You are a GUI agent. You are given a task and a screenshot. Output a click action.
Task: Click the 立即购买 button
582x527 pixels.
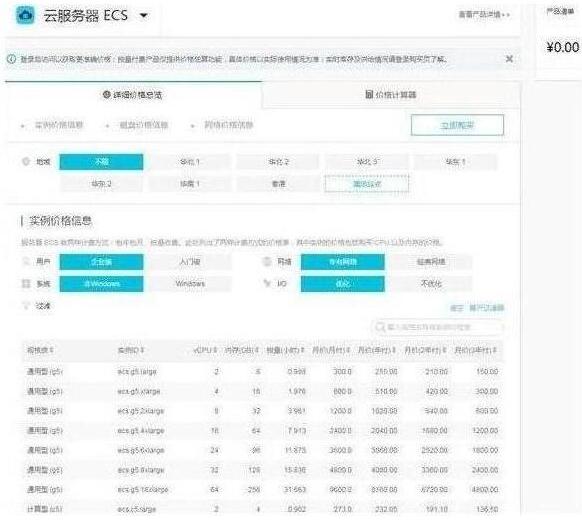pos(457,125)
